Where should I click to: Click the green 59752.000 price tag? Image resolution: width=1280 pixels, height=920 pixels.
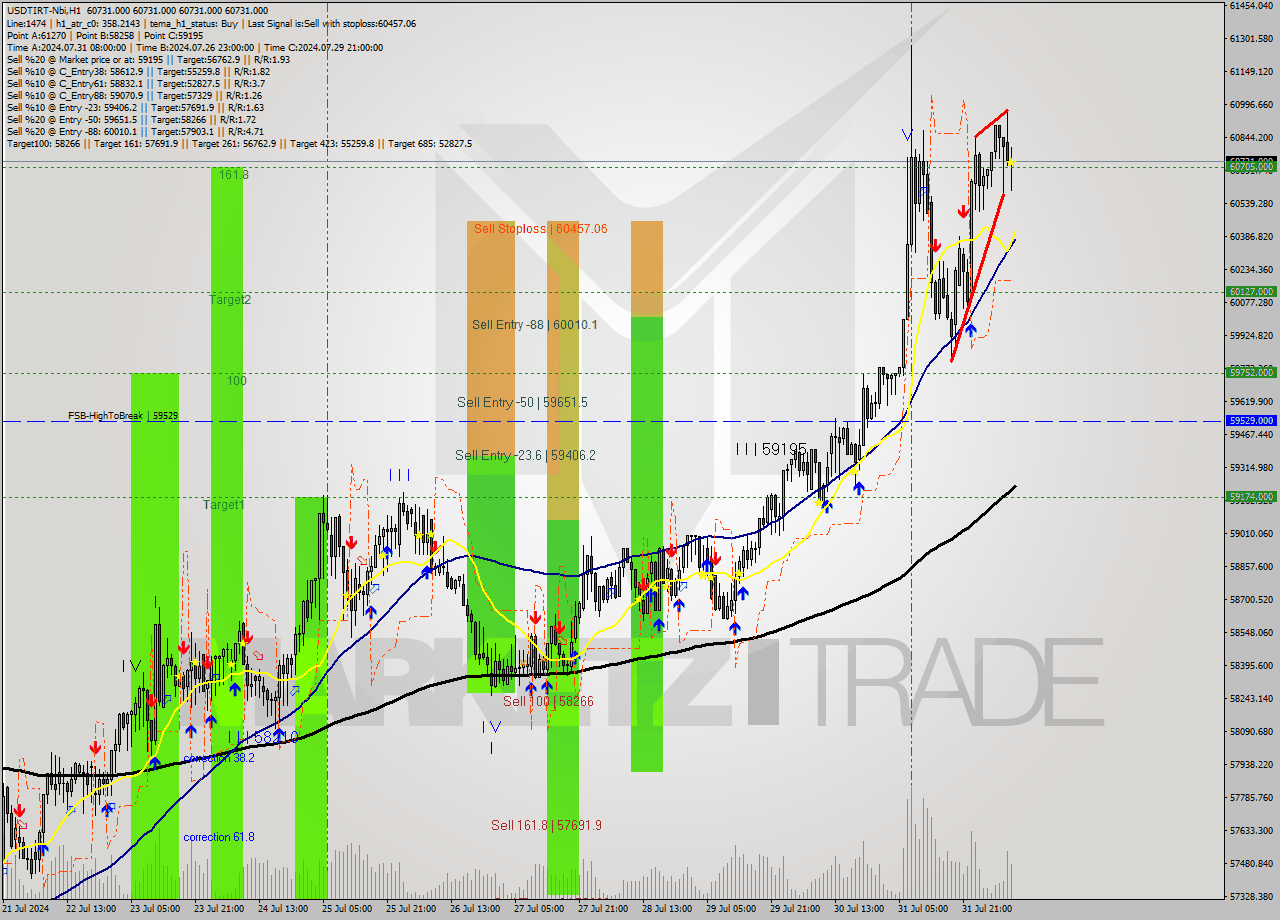pyautogui.click(x=1251, y=373)
